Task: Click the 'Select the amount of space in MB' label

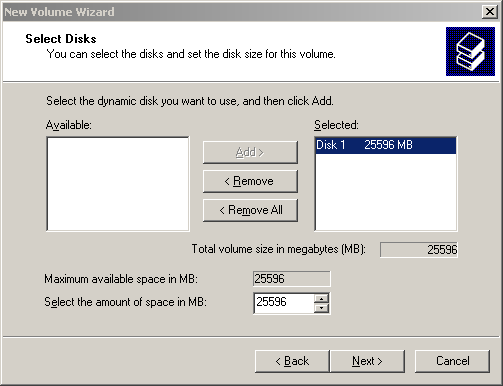Action: point(125,302)
